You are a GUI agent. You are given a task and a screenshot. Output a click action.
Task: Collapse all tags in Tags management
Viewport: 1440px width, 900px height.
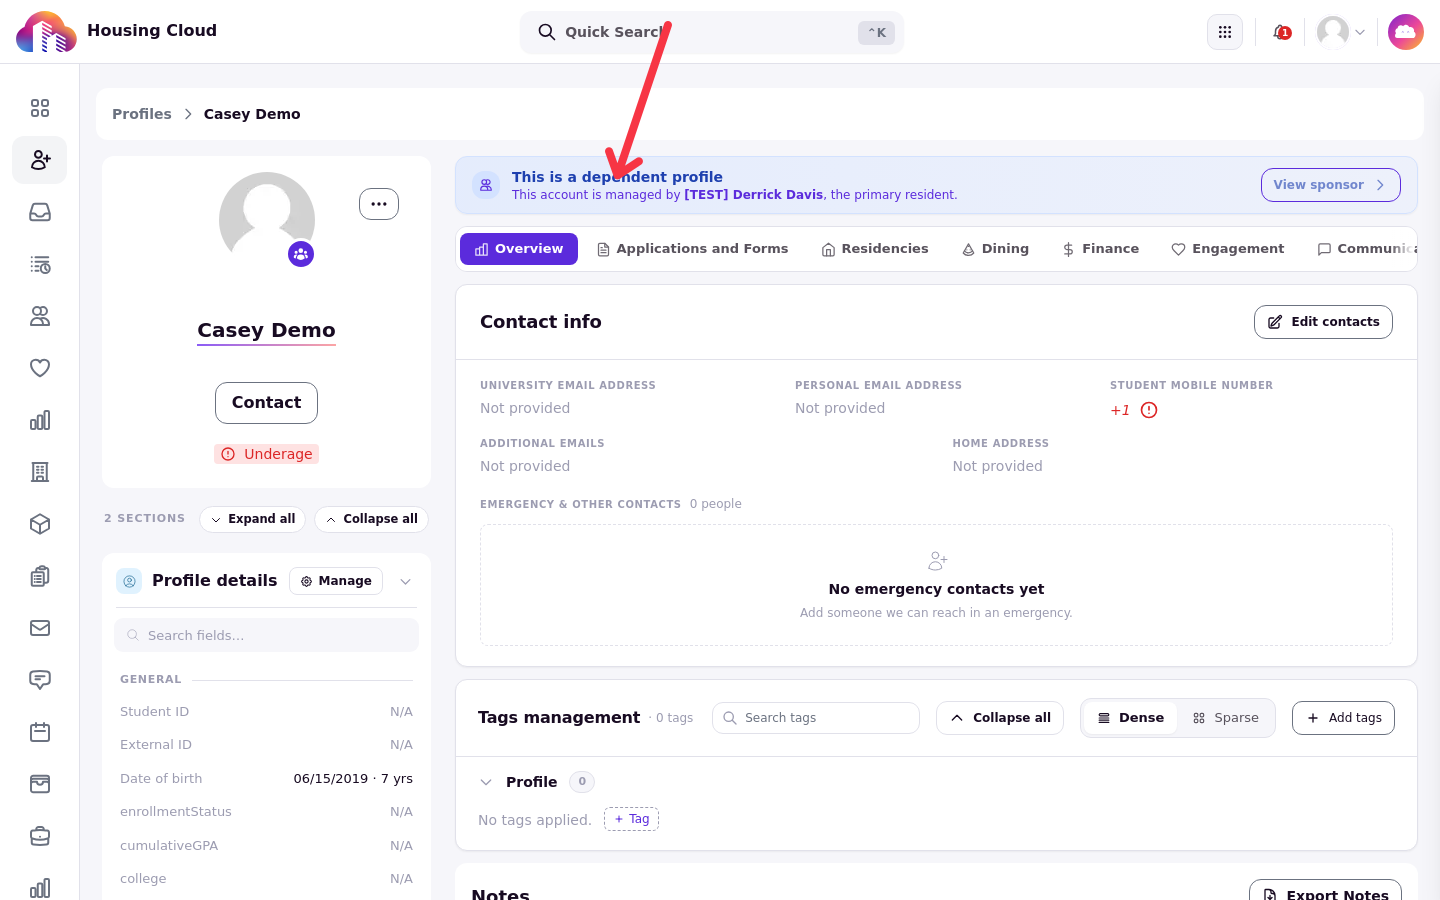pos(1000,718)
